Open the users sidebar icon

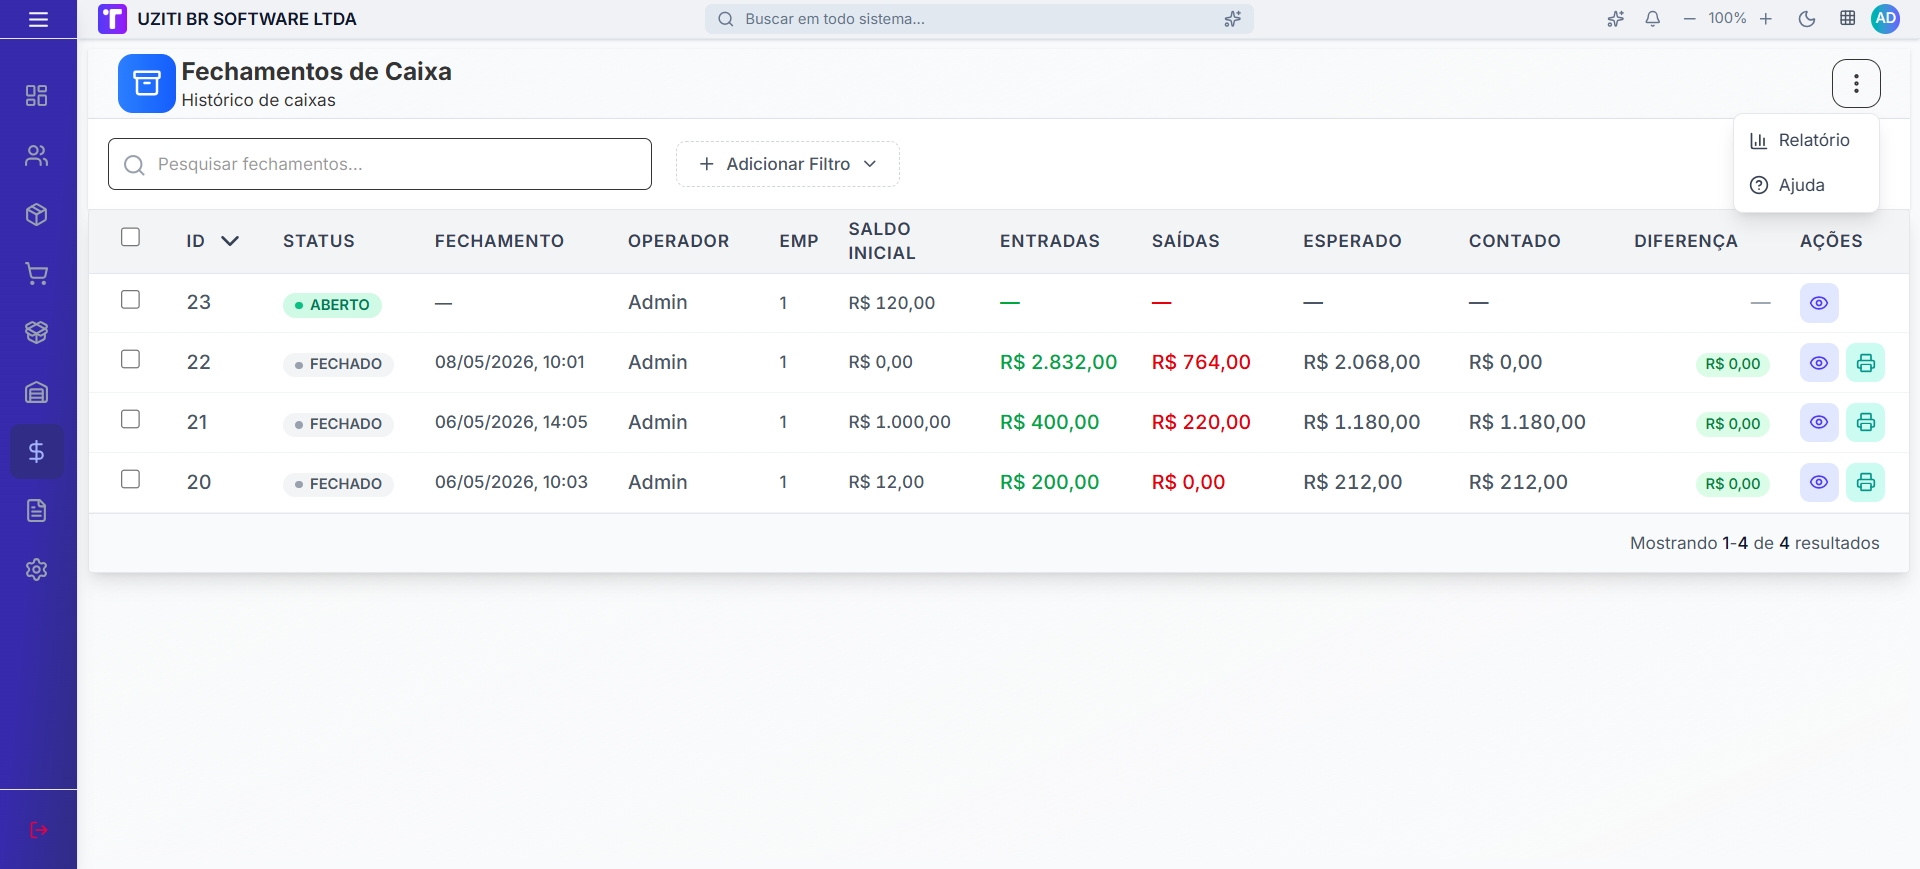pos(37,156)
